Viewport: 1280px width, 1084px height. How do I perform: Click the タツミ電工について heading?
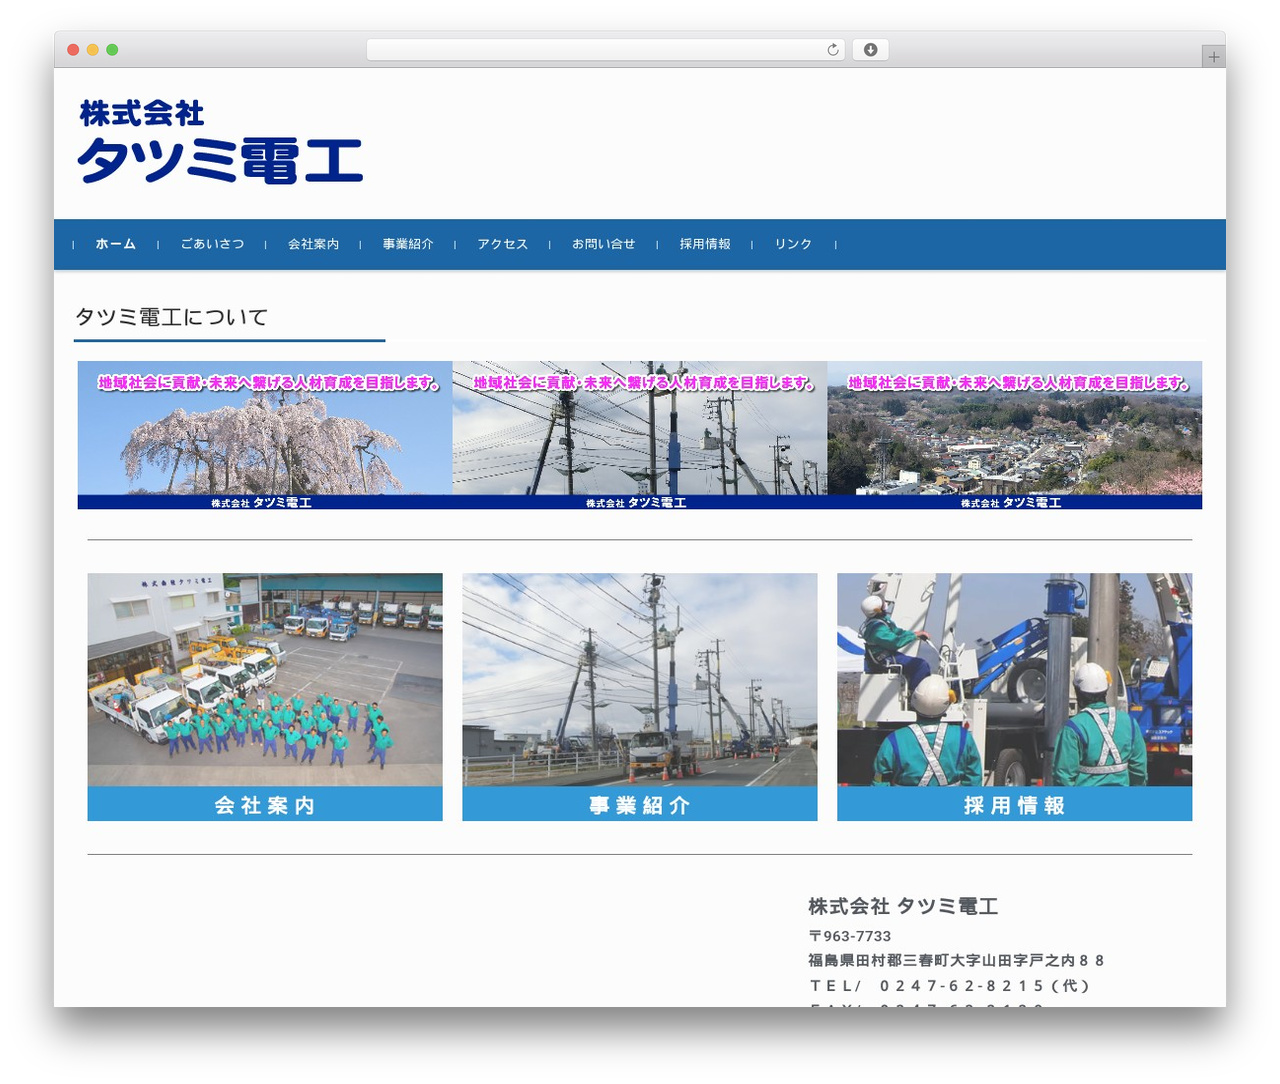pyautogui.click(x=172, y=317)
